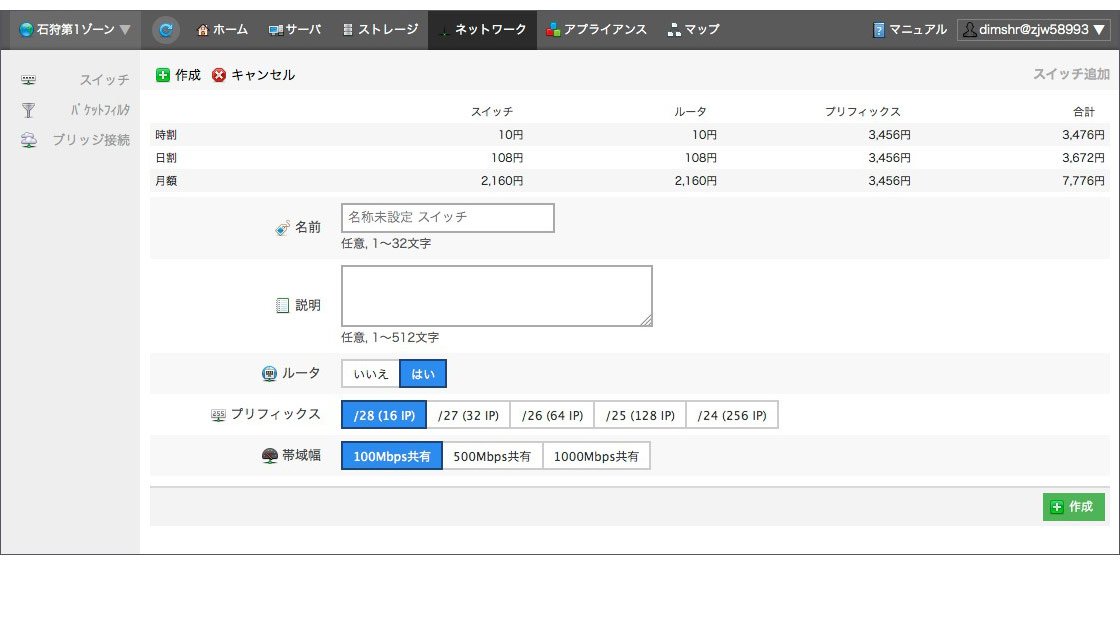
Task: Choose /25 (128 IP) prefix
Action: tap(640, 415)
